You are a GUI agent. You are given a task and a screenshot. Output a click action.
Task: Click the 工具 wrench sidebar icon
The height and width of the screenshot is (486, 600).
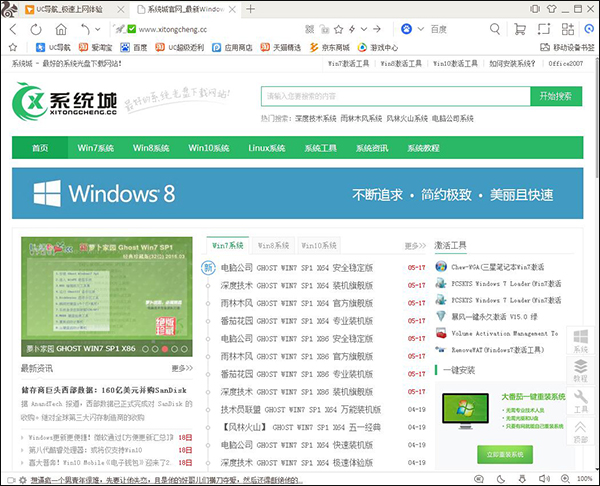pos(580,401)
